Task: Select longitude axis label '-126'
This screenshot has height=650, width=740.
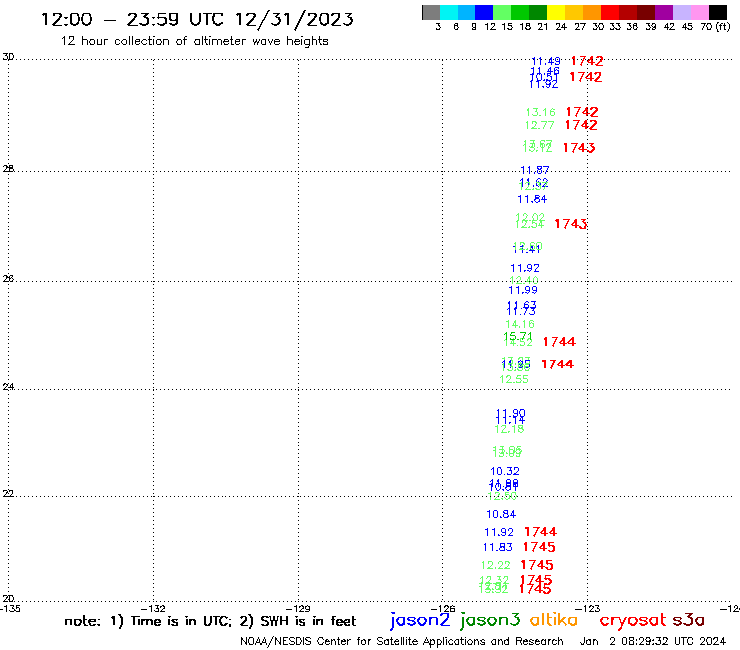Action: coord(443,609)
